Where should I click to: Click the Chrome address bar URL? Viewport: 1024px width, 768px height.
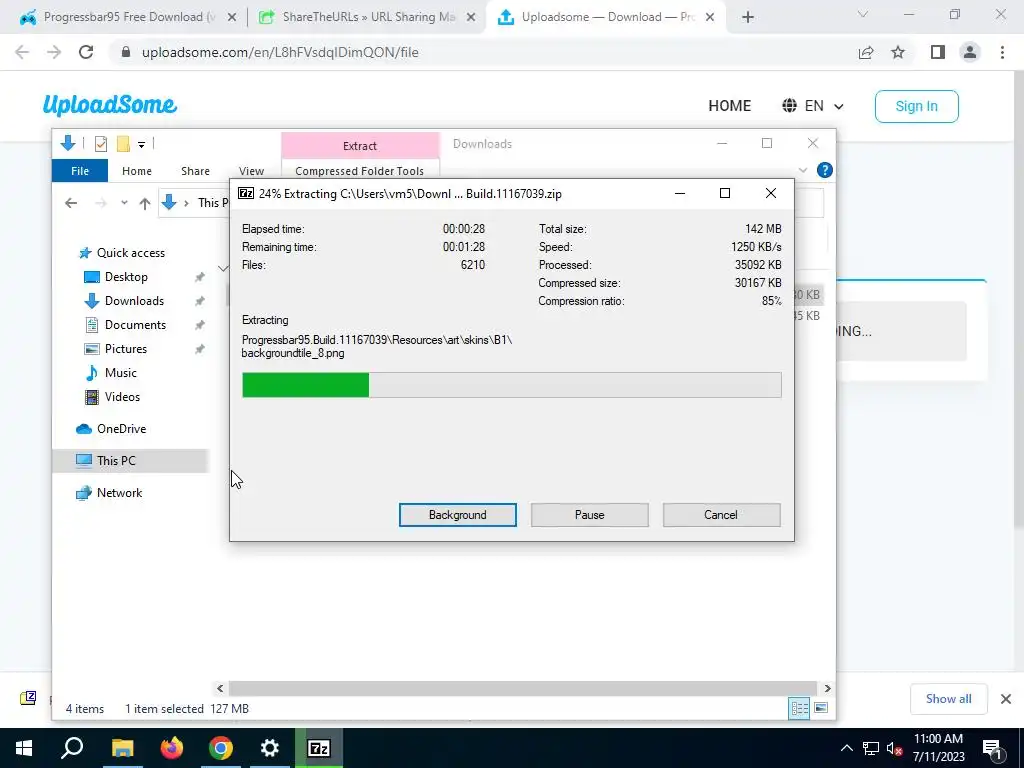[280, 52]
